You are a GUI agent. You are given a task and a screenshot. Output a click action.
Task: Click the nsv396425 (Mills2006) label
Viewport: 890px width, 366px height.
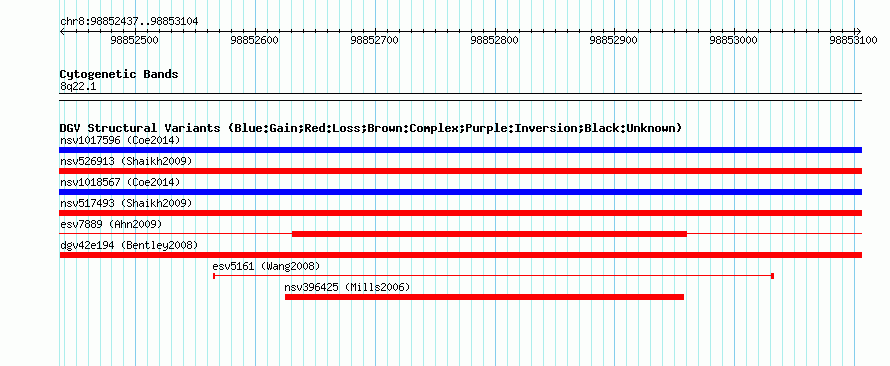coord(347,287)
